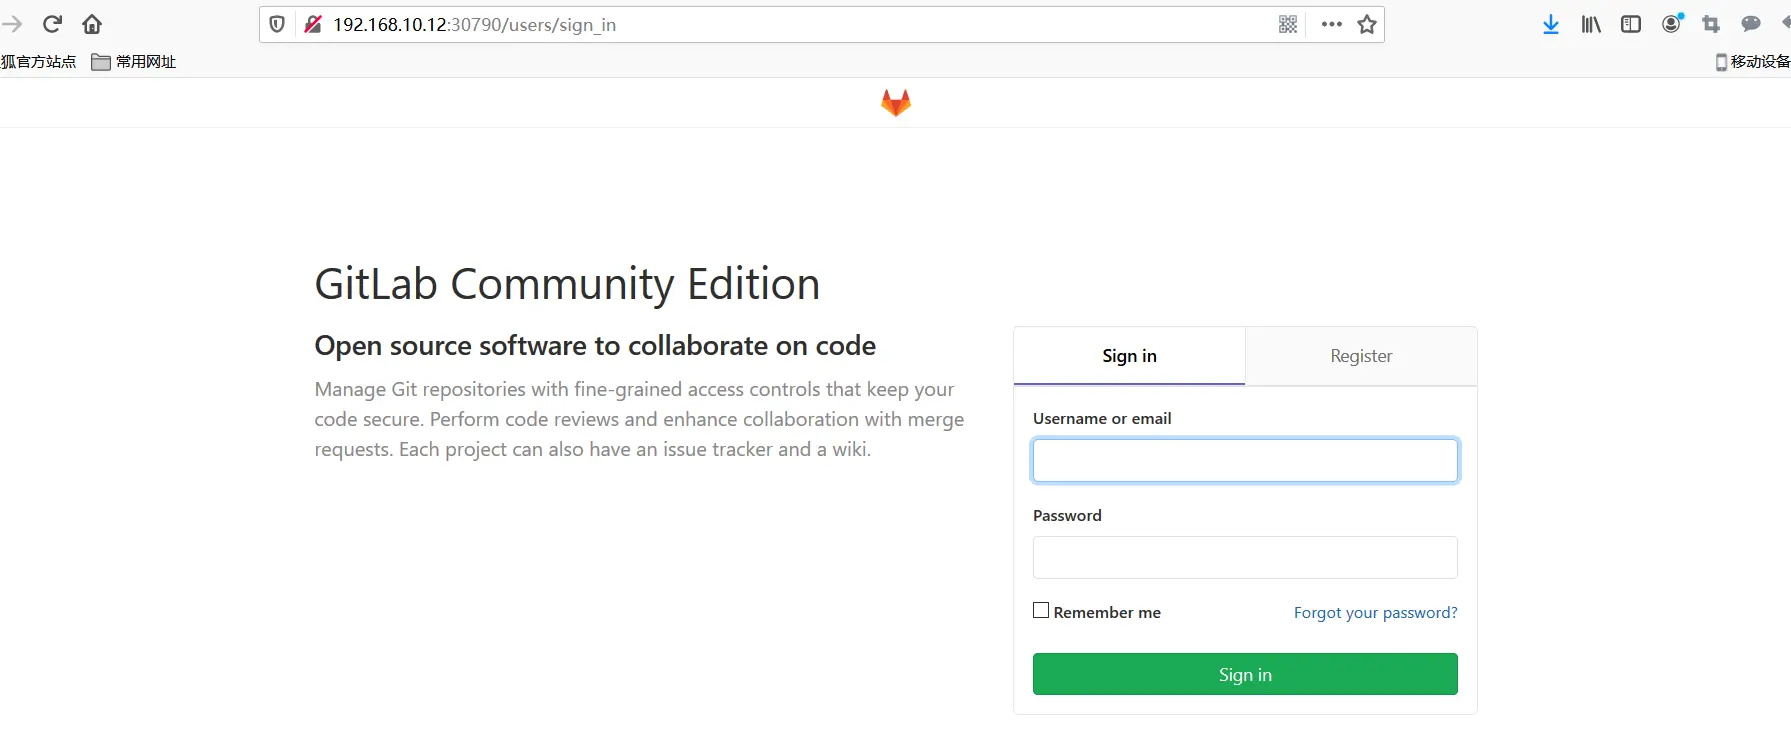Image resolution: width=1791 pixels, height=756 pixels.
Task: Open the tracking protection shield icon
Action: click(277, 24)
